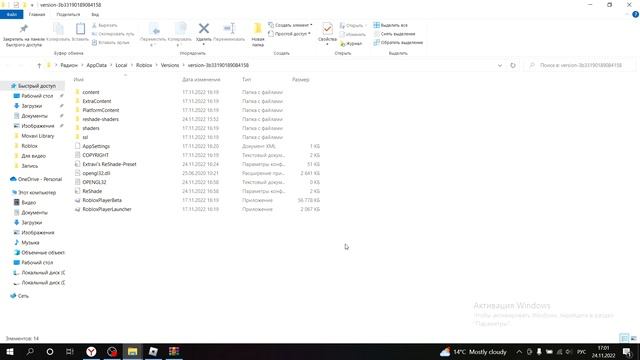The width and height of the screenshot is (640, 360).
Task: Switch to the Поделиться (Share) ribbon tab
Action: [68, 14]
